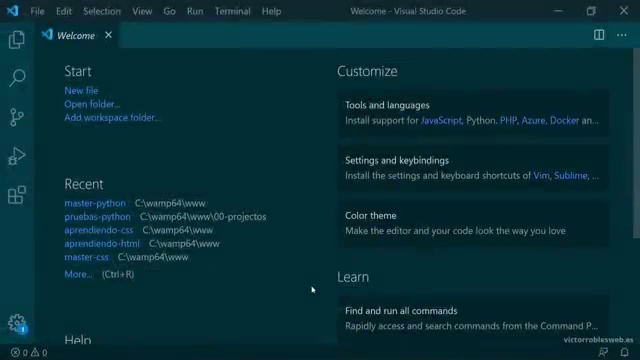Click the Tools and languages card title
The image size is (640, 360).
point(387,105)
